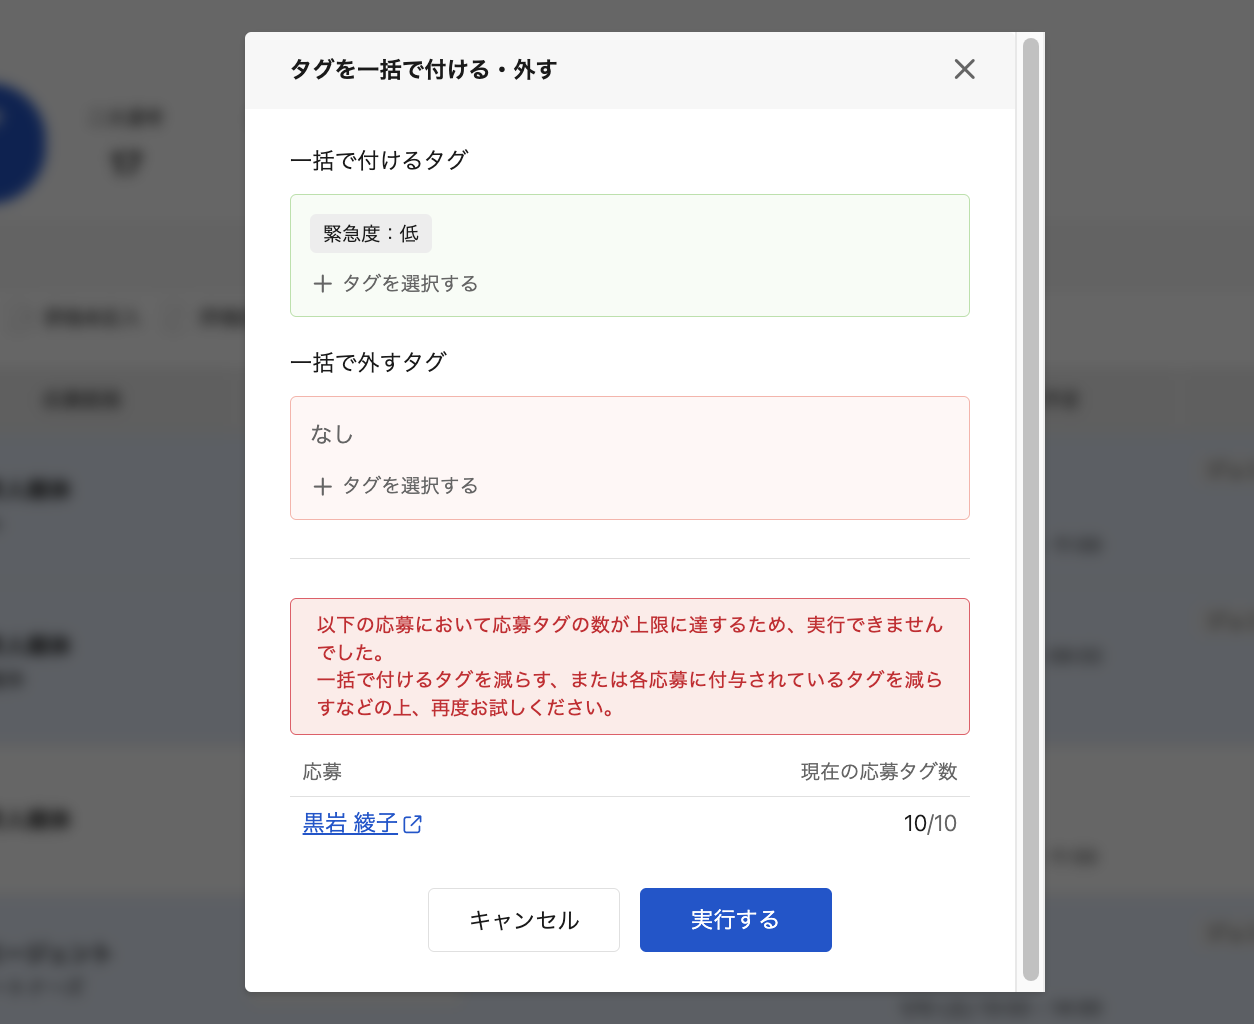
Task: Click the 応募 column header
Action: tap(322, 772)
